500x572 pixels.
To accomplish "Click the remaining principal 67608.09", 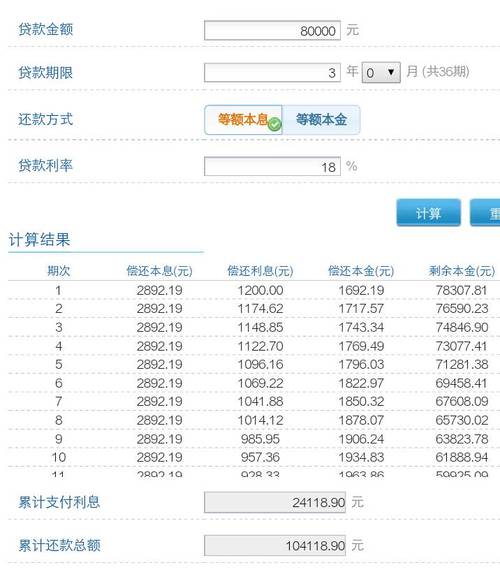I will (x=462, y=401).
